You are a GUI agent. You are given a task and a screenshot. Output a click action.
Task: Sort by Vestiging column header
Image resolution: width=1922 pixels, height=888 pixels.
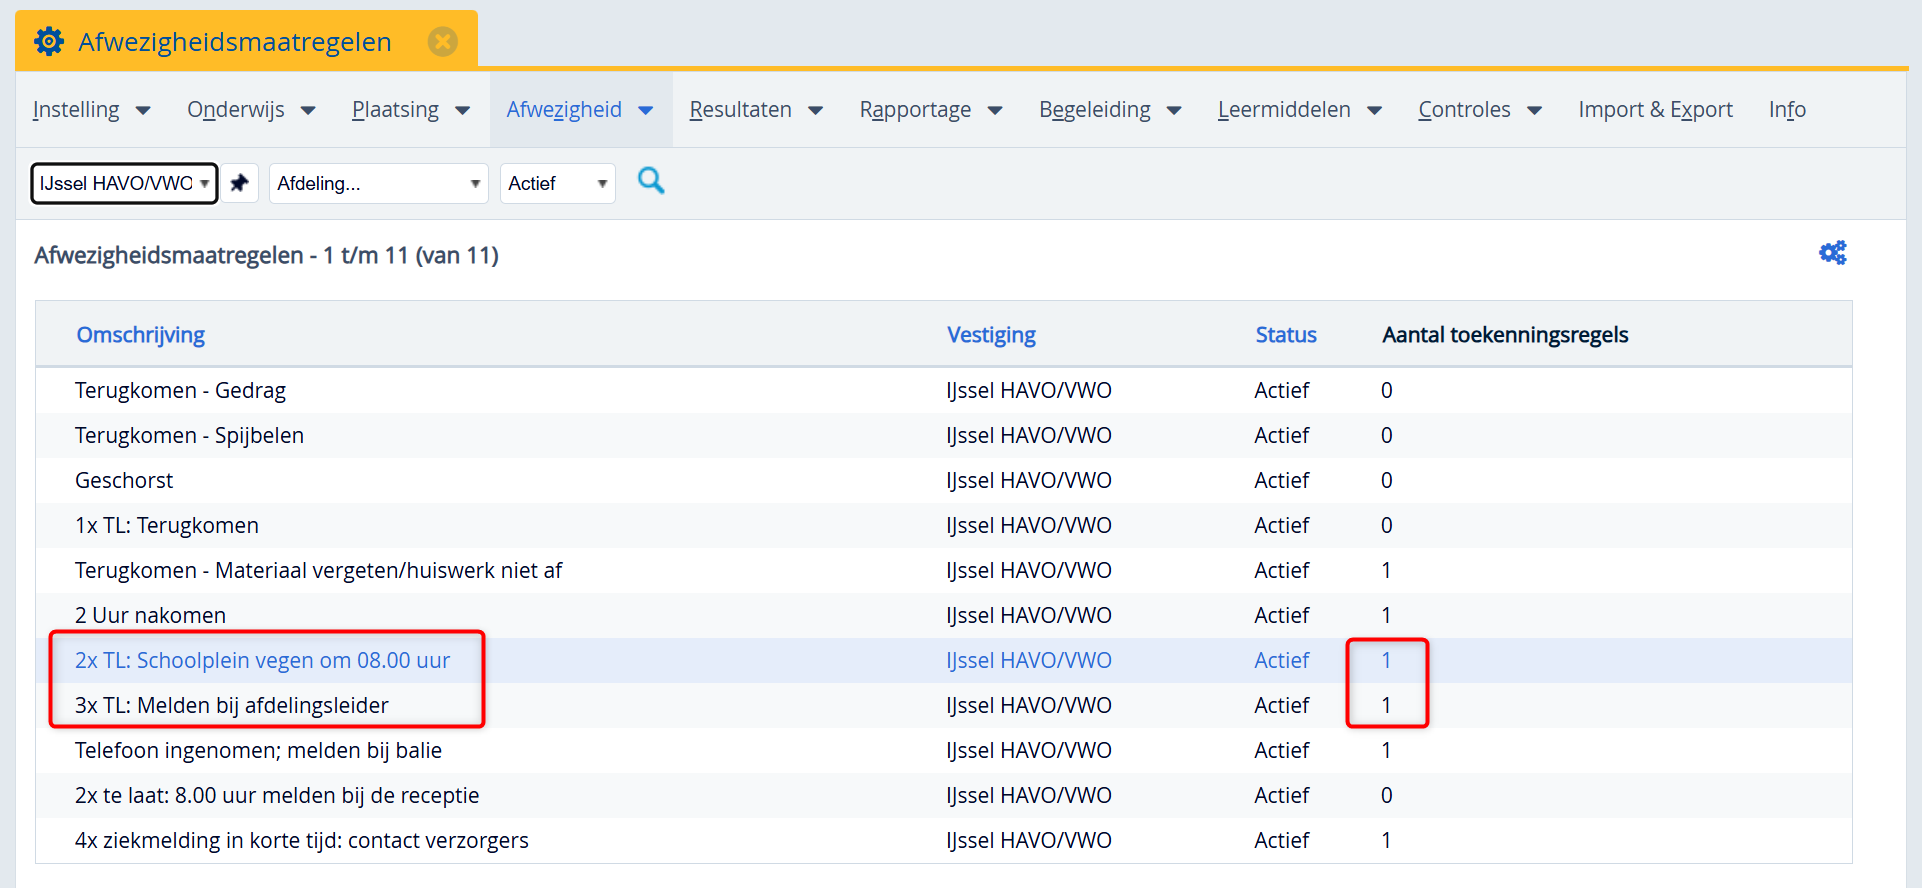(991, 335)
